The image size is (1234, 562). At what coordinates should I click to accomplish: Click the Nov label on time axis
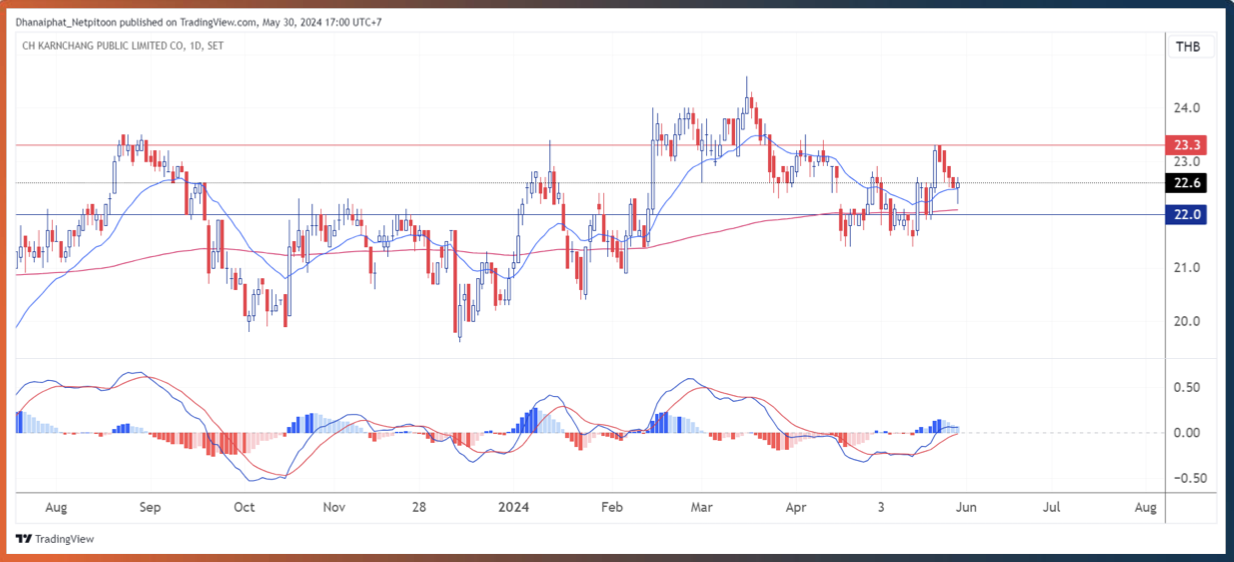(x=335, y=508)
